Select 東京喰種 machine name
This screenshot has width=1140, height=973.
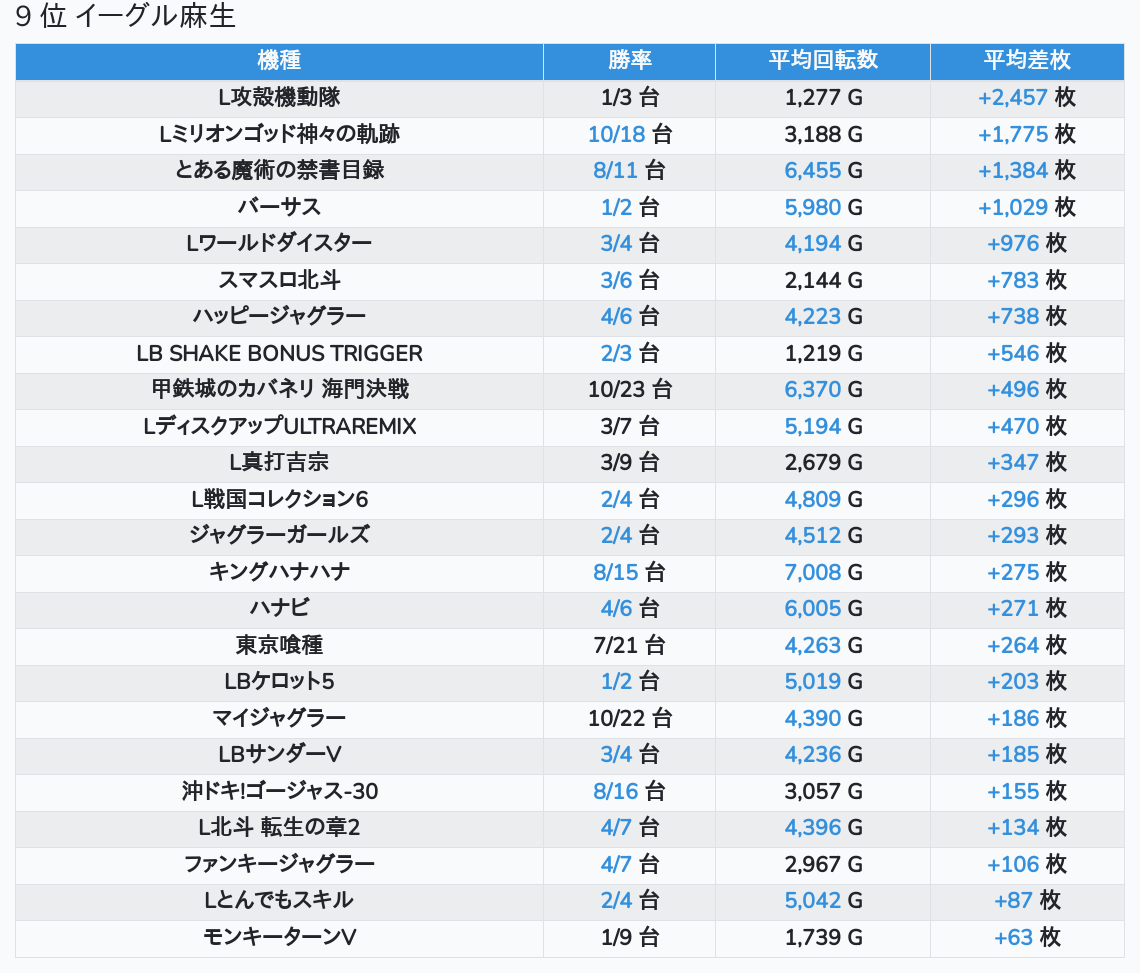[x=279, y=646]
